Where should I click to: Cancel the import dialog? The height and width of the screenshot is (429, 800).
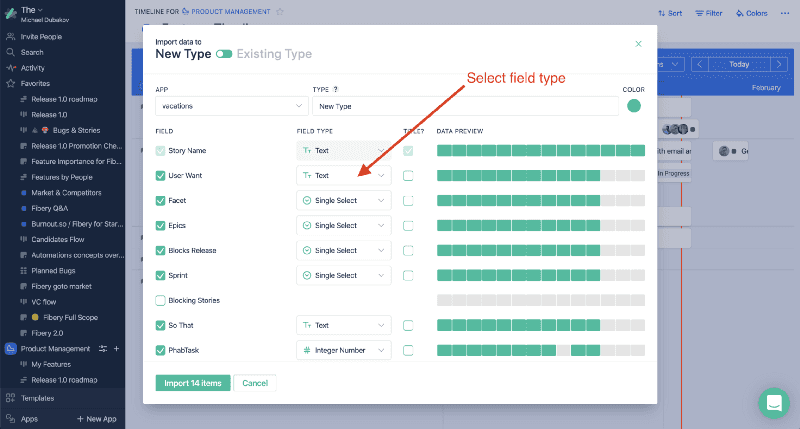(x=255, y=383)
